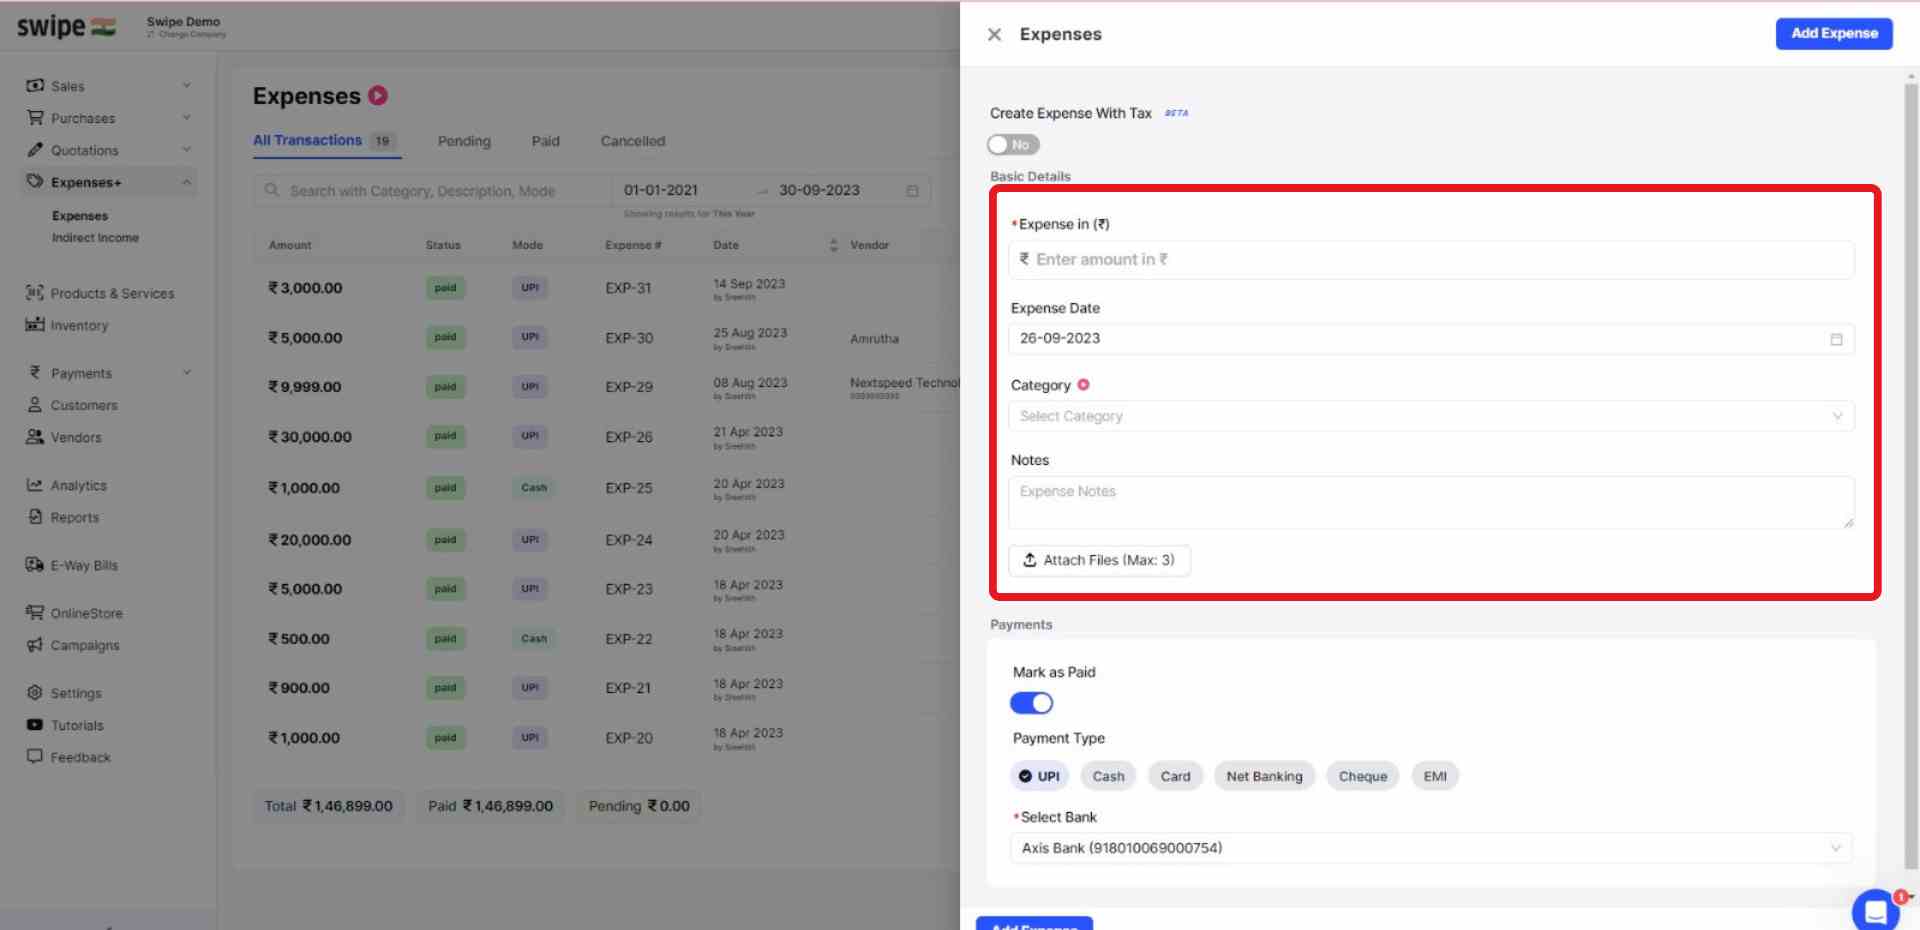
Task: Select Cash payment type
Action: pyautogui.click(x=1108, y=776)
